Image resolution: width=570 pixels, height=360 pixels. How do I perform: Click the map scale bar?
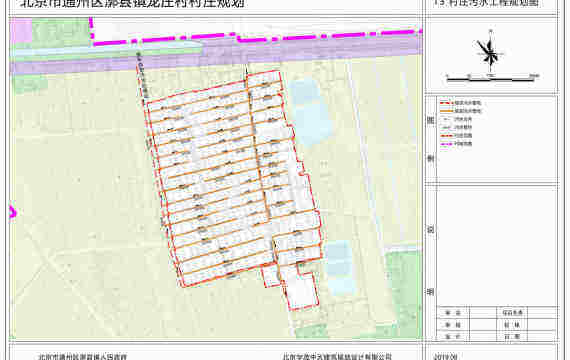(x=491, y=77)
